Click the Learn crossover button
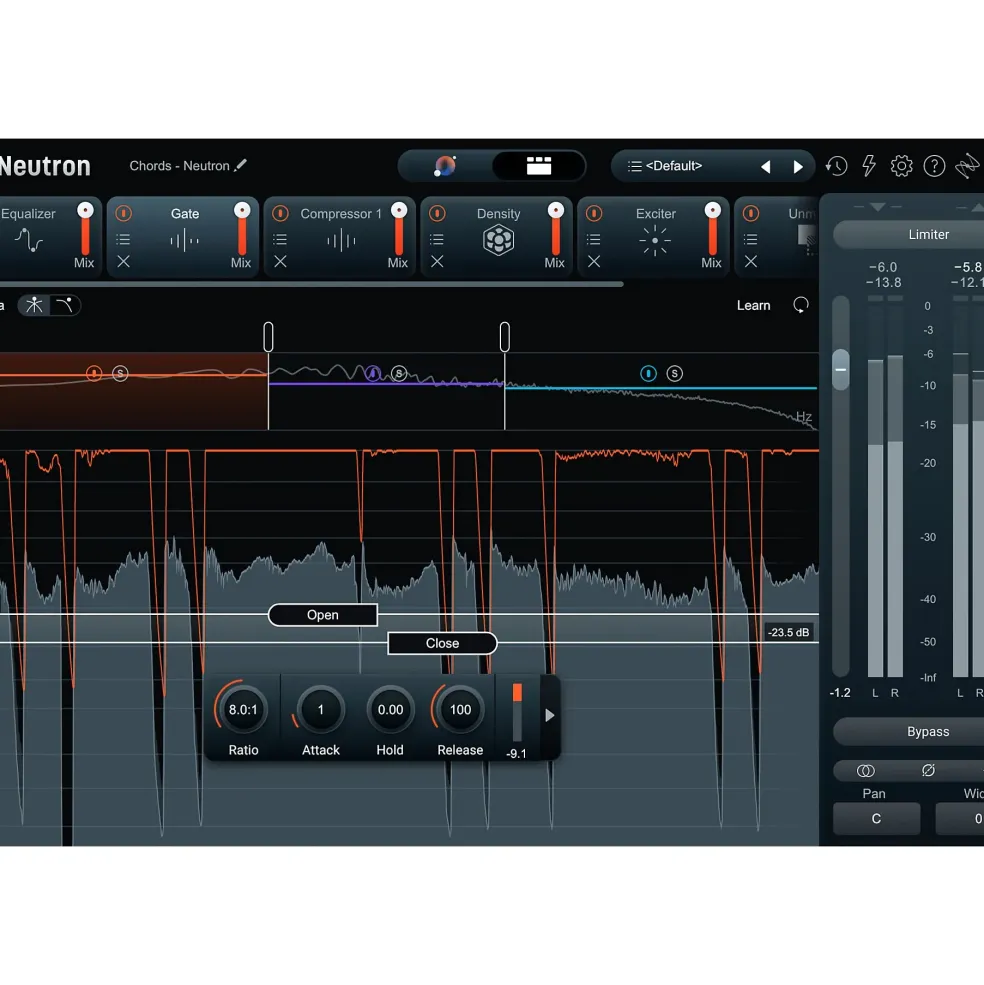 (753, 305)
